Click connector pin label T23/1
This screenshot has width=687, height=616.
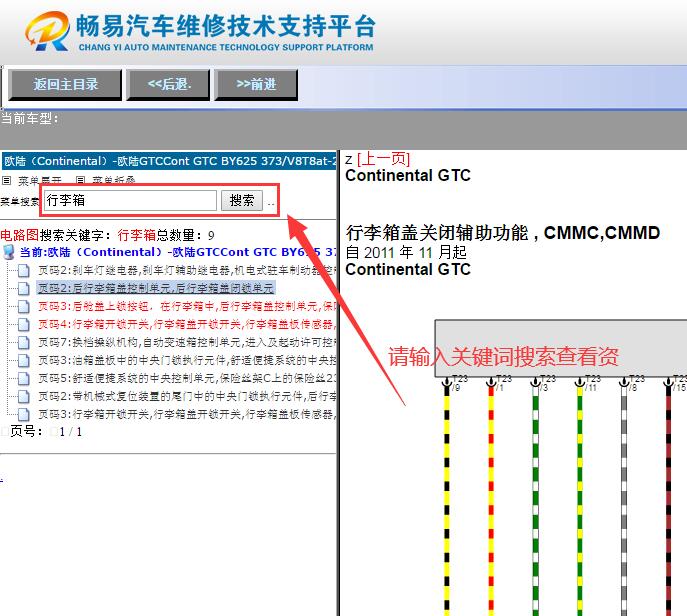tap(503, 382)
